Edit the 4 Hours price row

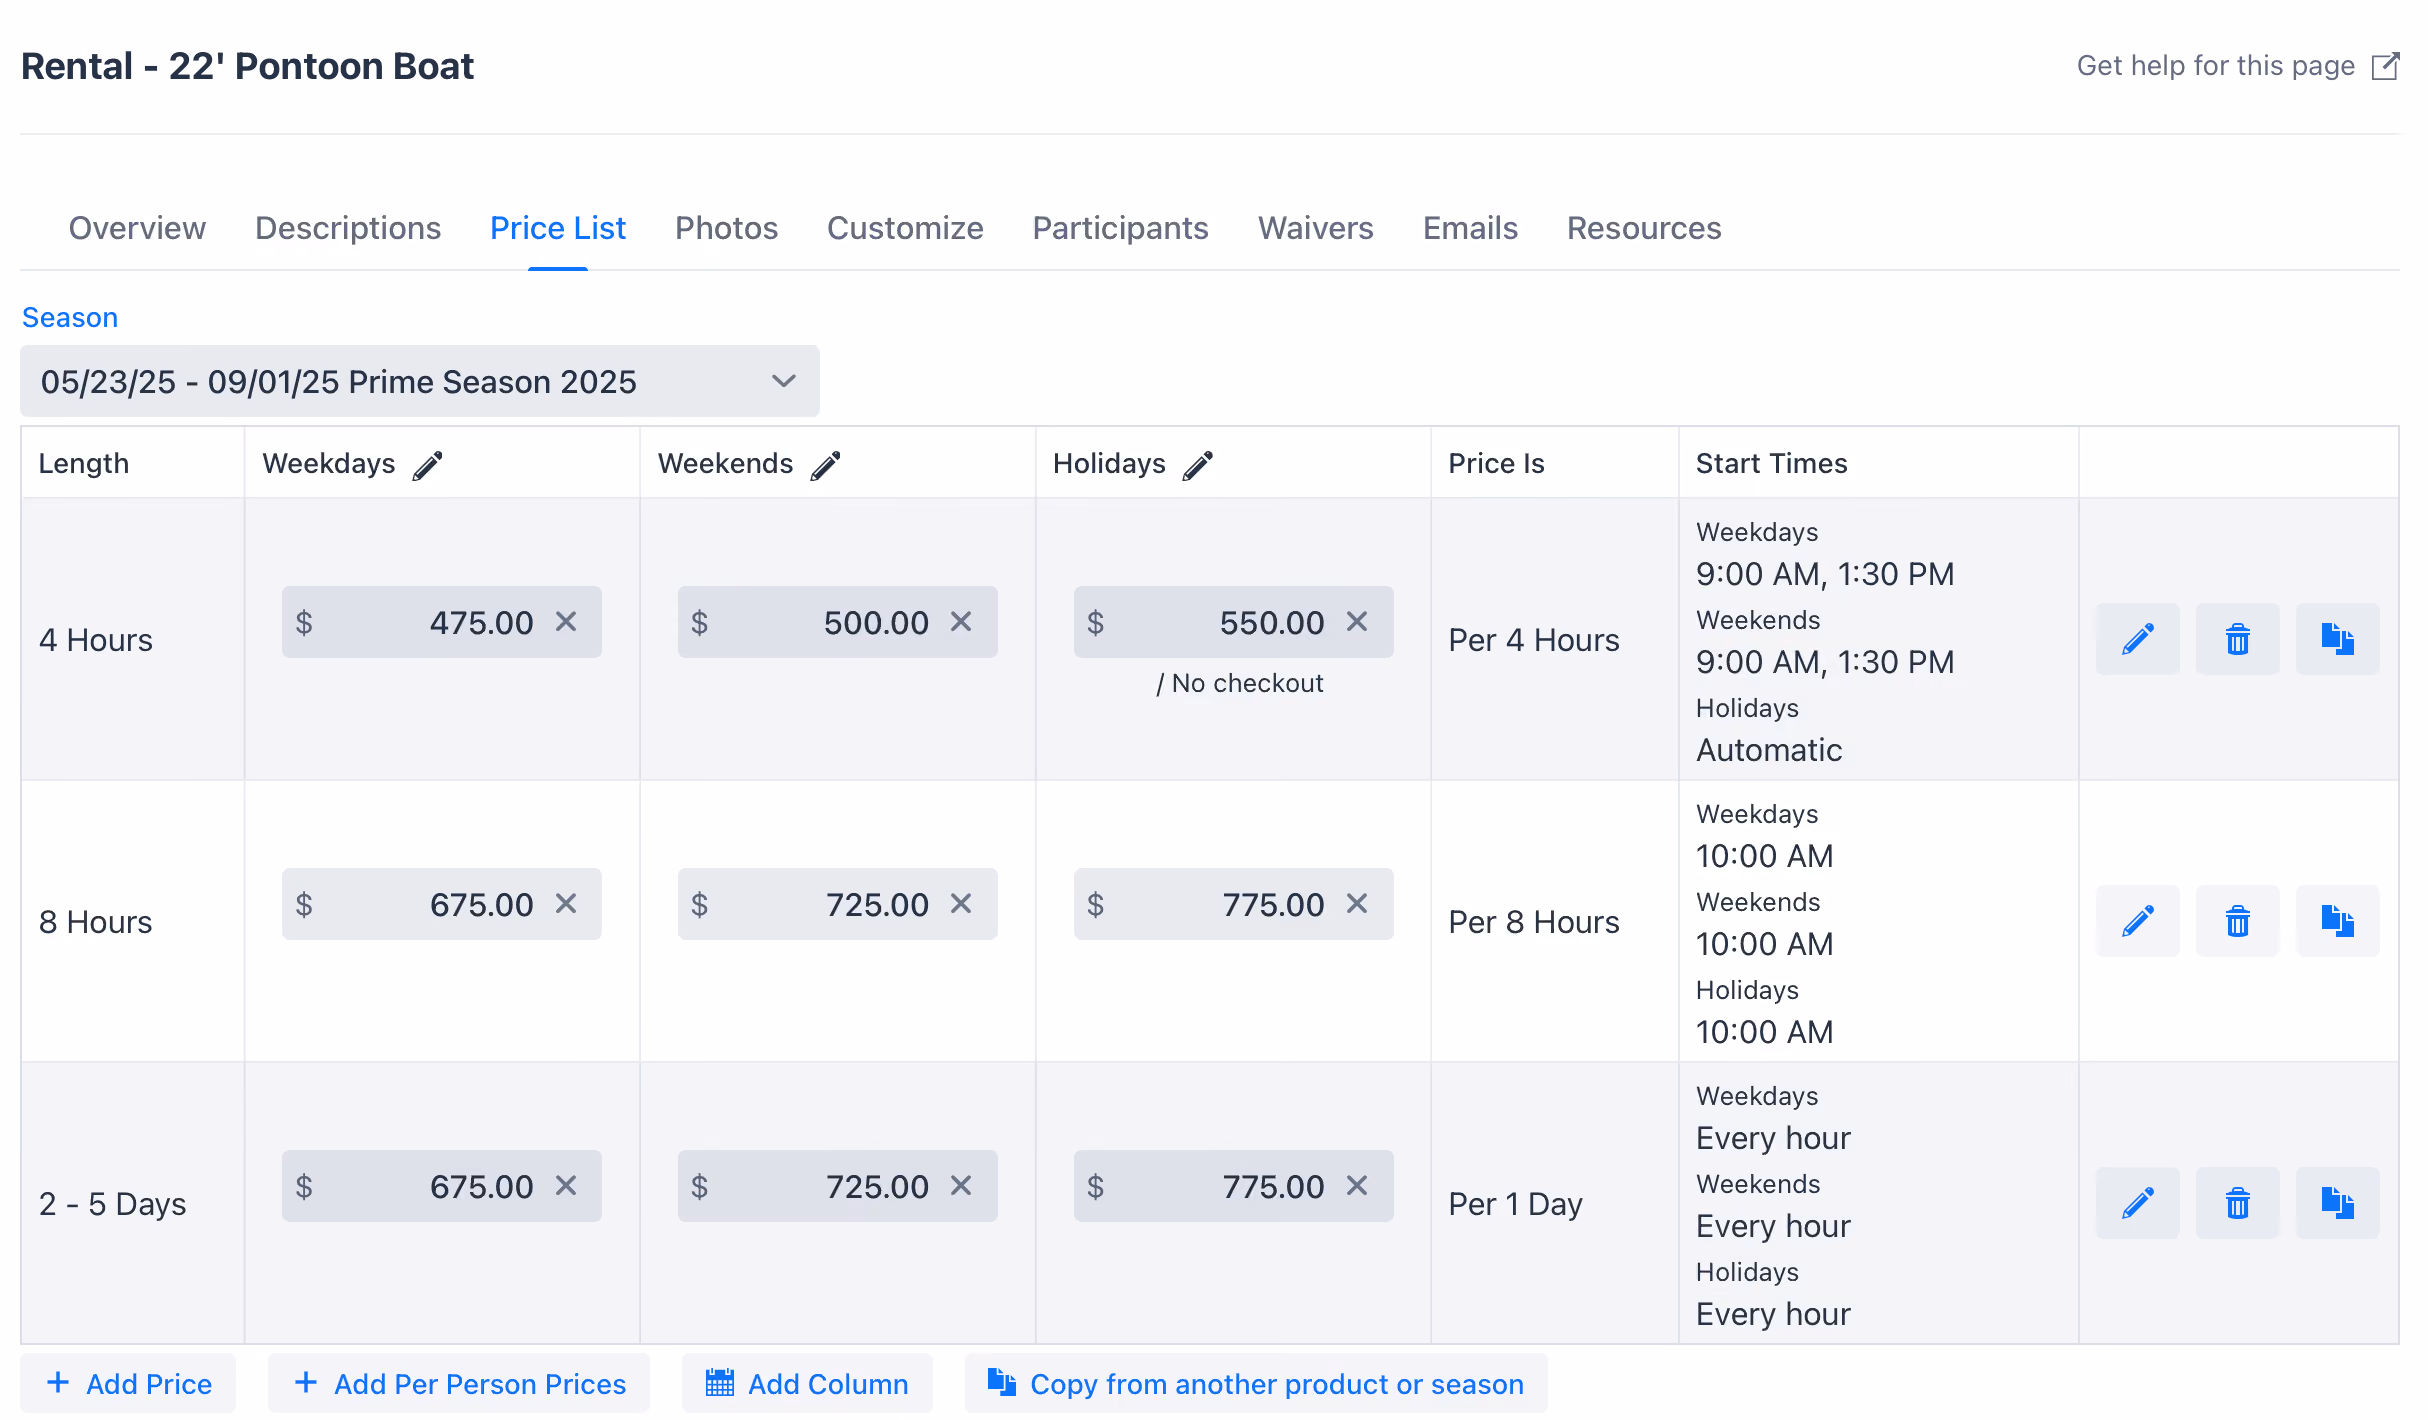coord(2137,639)
